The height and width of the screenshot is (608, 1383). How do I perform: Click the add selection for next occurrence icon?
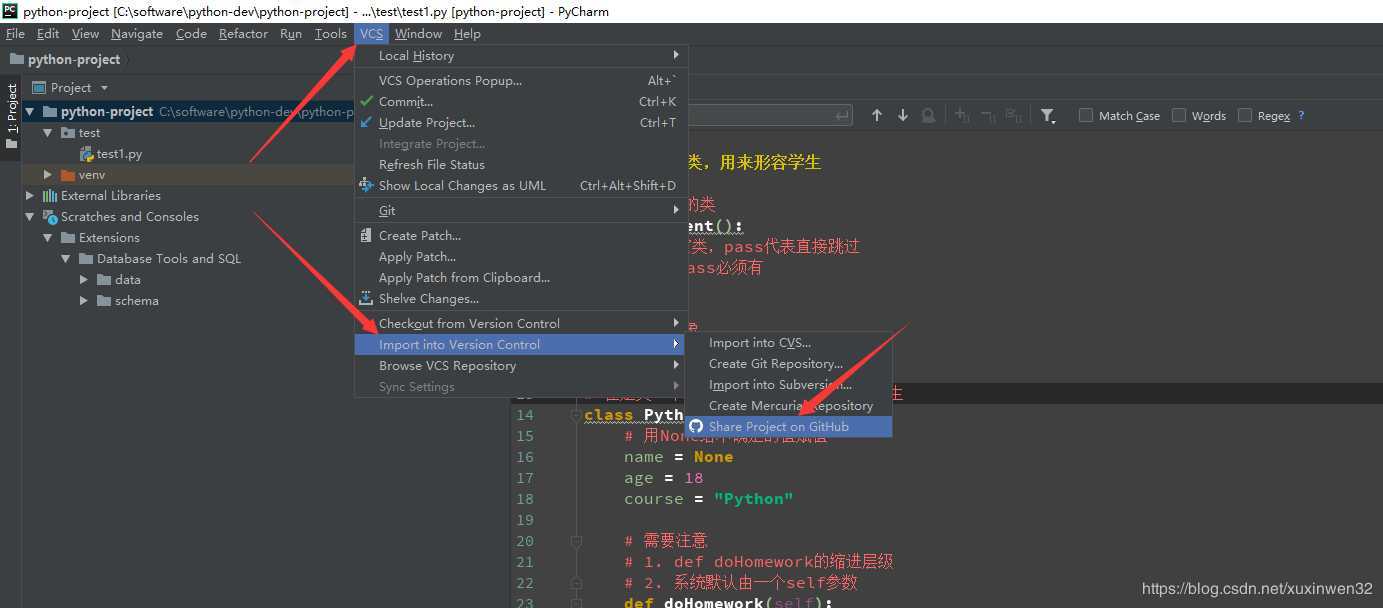(x=962, y=116)
